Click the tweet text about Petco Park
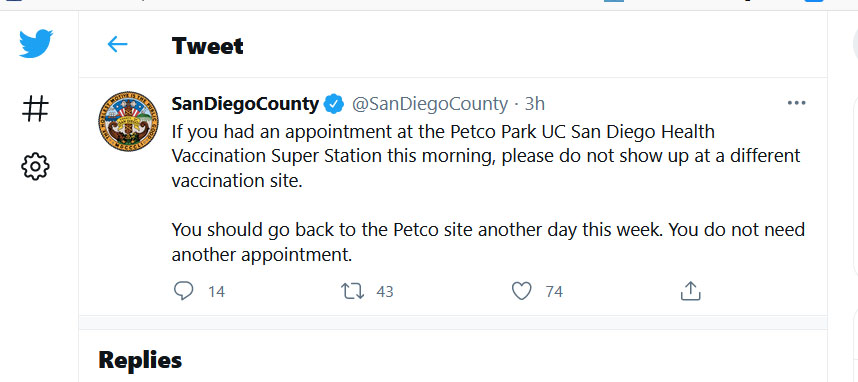858x382 pixels. (488, 193)
